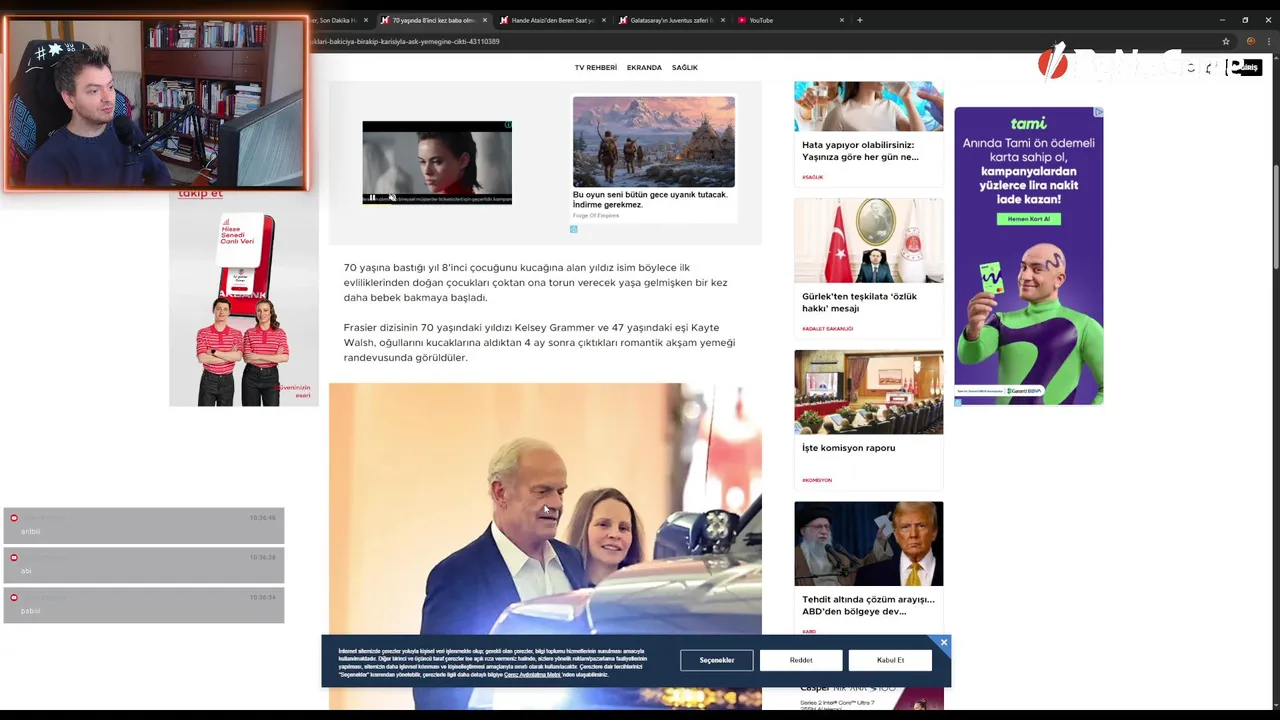Click the commission meeting thumbnail
The image size is (1280, 720).
(x=868, y=392)
